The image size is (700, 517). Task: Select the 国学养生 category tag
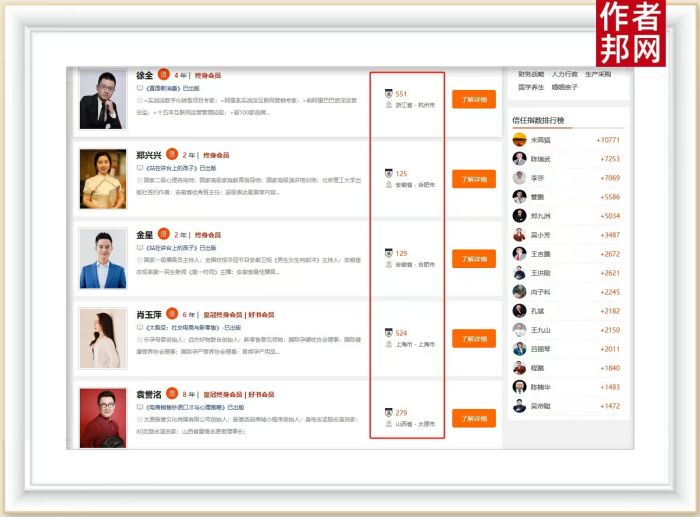[x=531, y=87]
